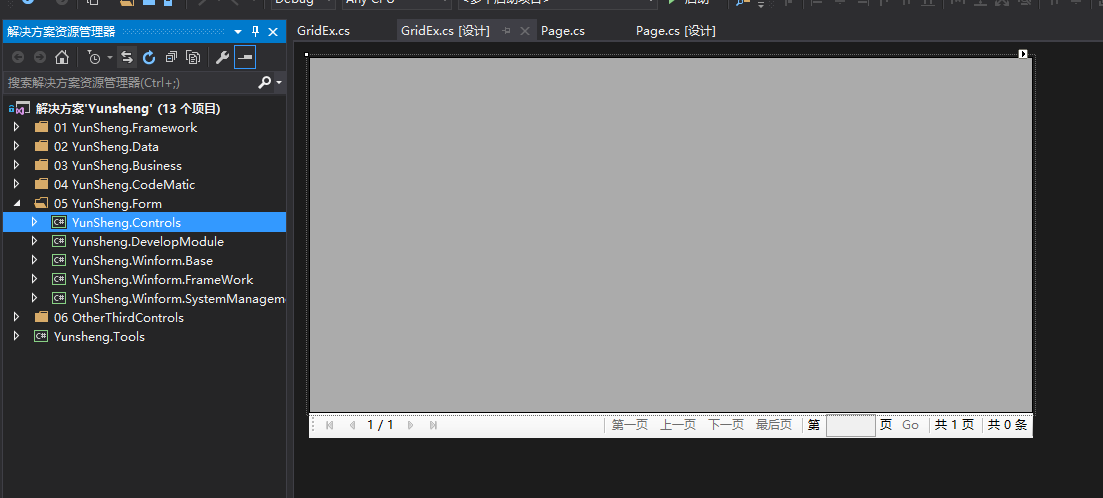Select the gray grid control in designer

click(671, 235)
